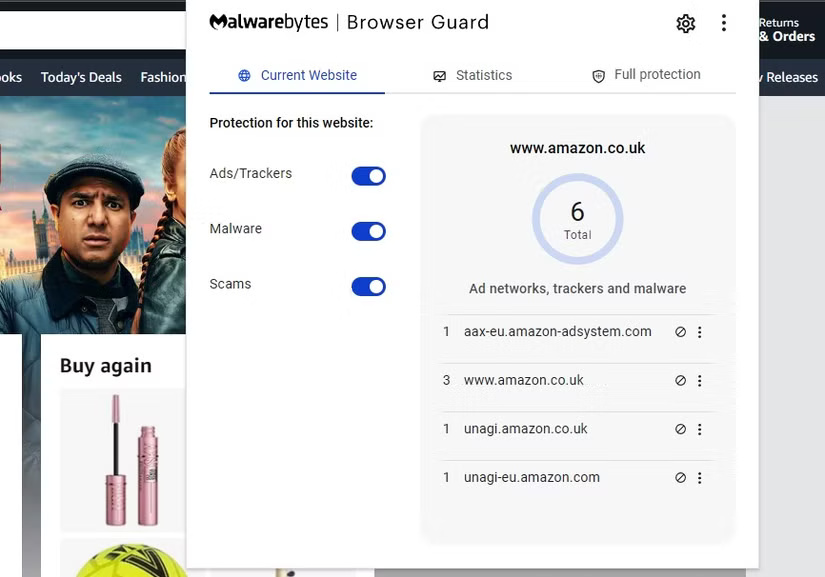Block aax-eu.amazon-adsystem.com using the block icon

click(680, 332)
